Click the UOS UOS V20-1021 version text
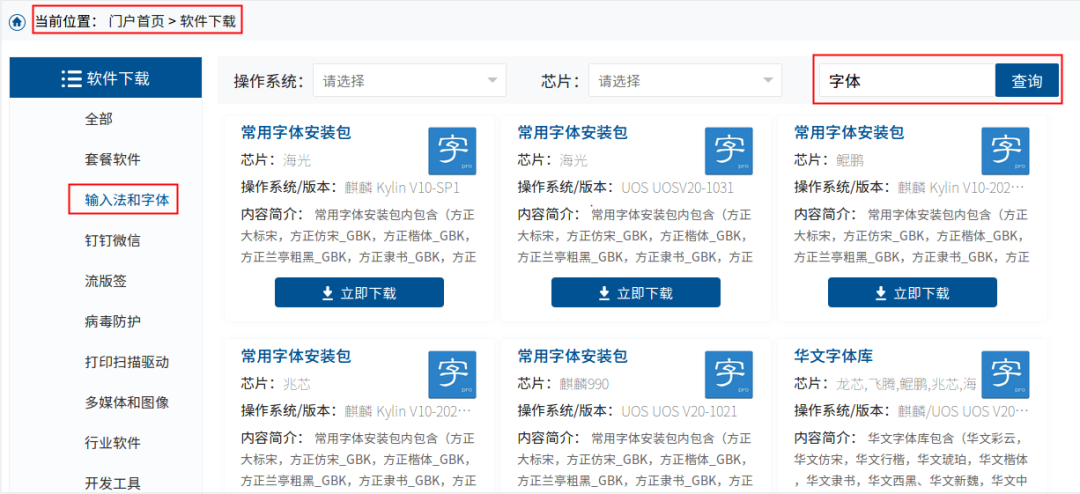 pyautogui.click(x=679, y=411)
